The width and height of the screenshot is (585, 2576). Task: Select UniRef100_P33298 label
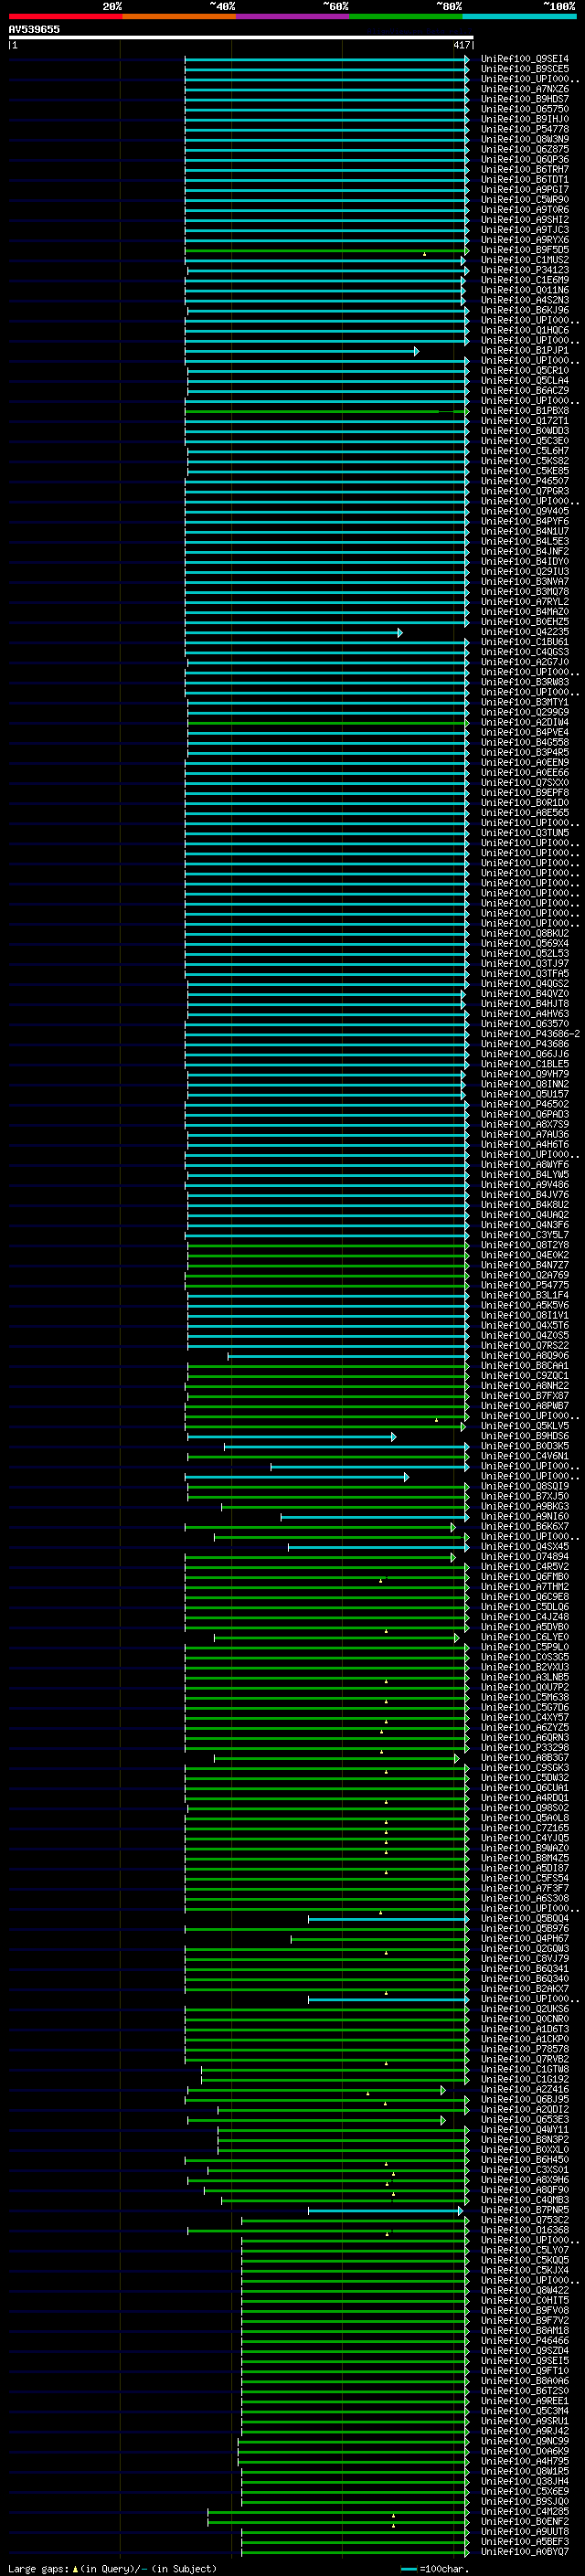pyautogui.click(x=524, y=1748)
